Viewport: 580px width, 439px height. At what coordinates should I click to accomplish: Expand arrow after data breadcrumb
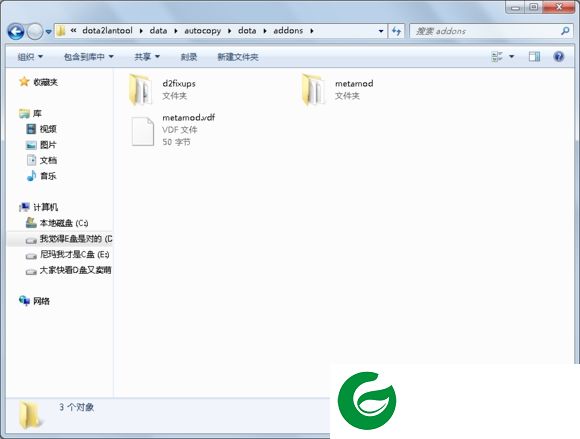click(x=176, y=31)
